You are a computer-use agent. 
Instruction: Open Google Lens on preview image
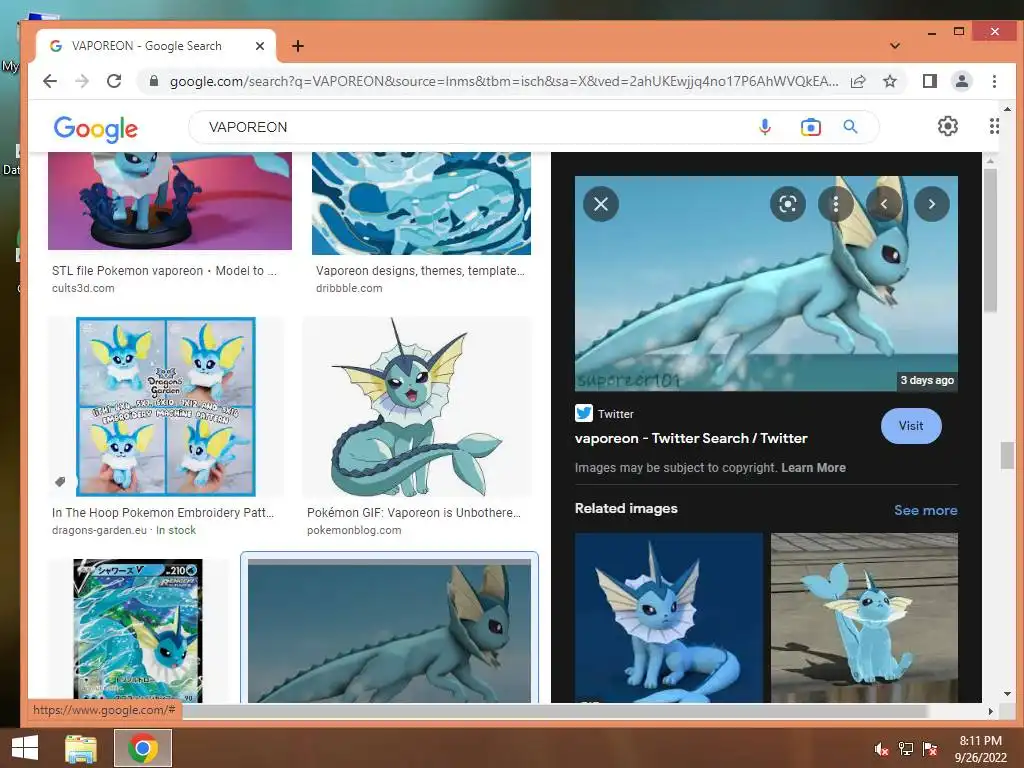click(788, 204)
